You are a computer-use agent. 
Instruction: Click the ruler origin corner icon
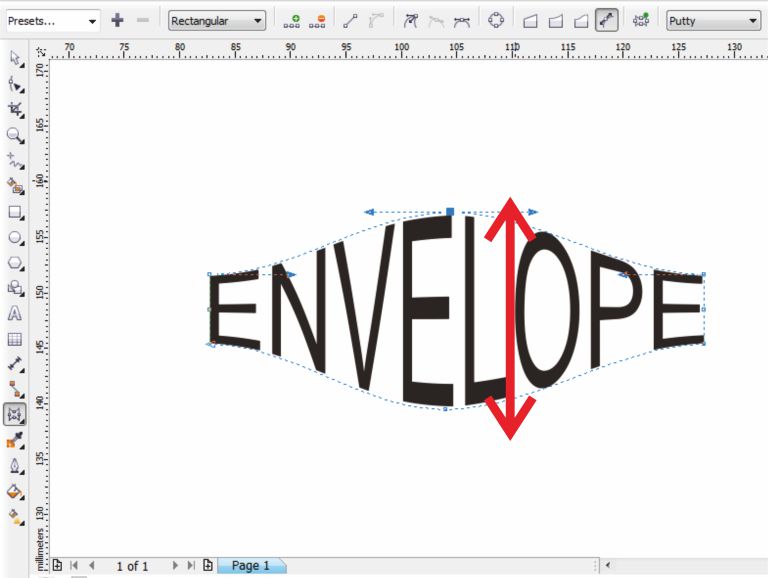coord(41,50)
